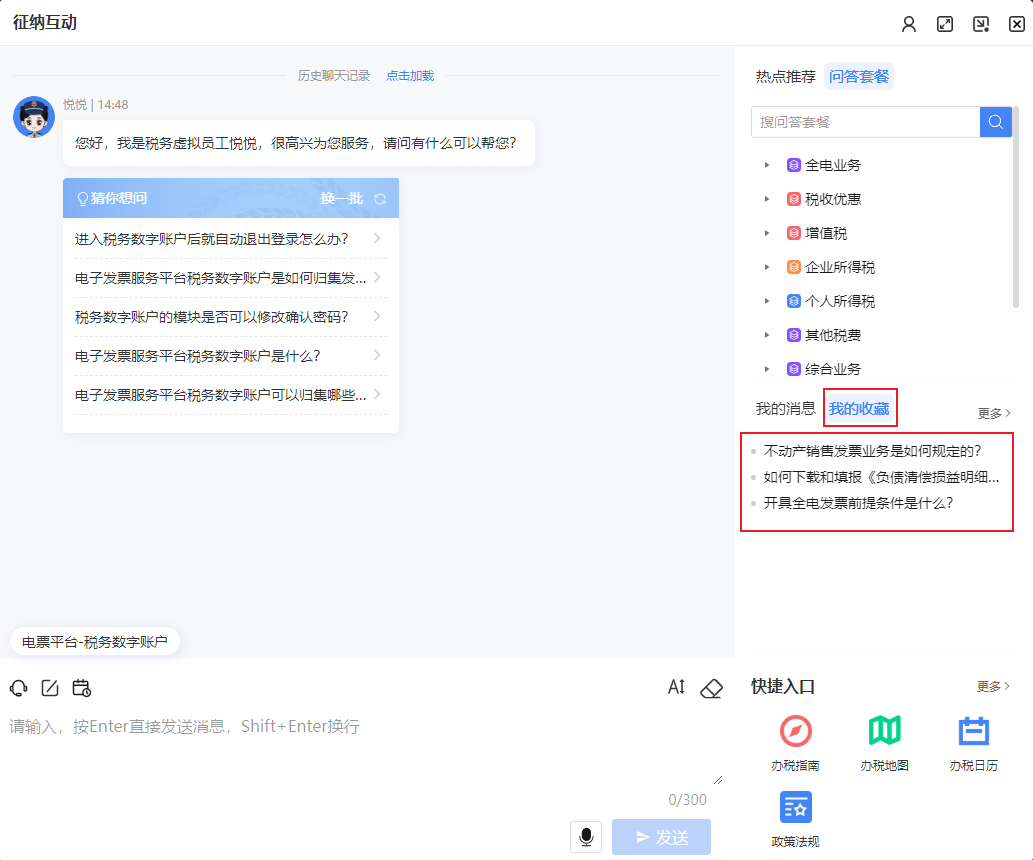Click 更多 next to 我的收藏
The height and width of the screenshot is (860, 1033).
pos(994,413)
